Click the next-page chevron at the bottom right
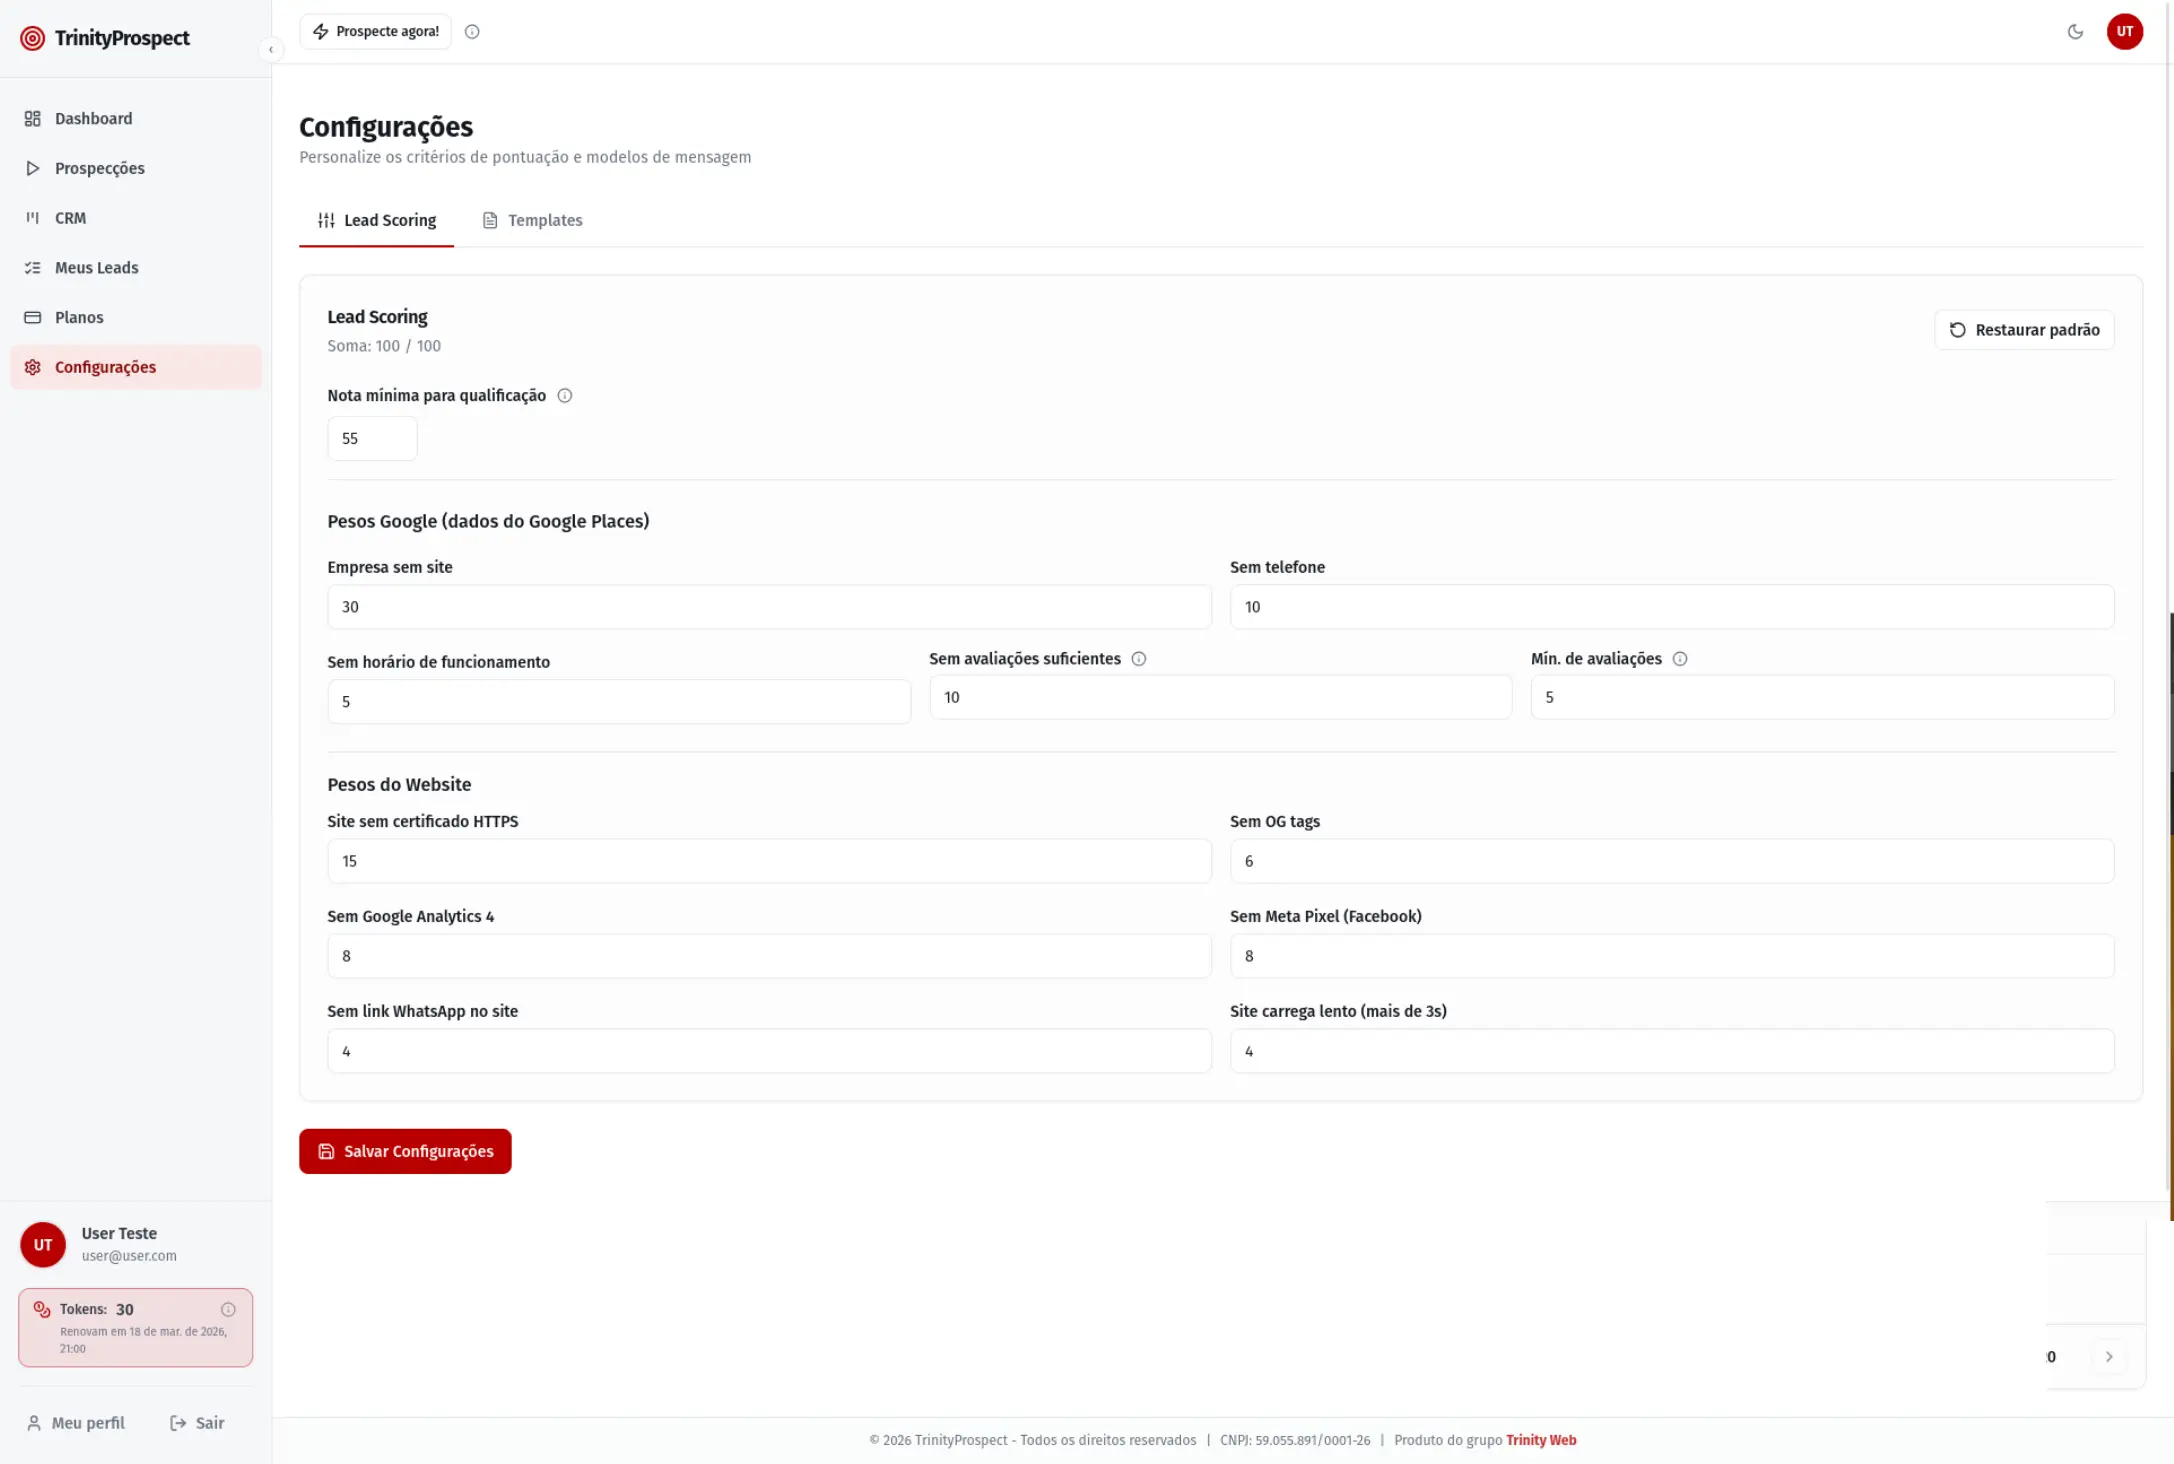Image resolution: width=2174 pixels, height=1464 pixels. pyautogui.click(x=2109, y=1357)
